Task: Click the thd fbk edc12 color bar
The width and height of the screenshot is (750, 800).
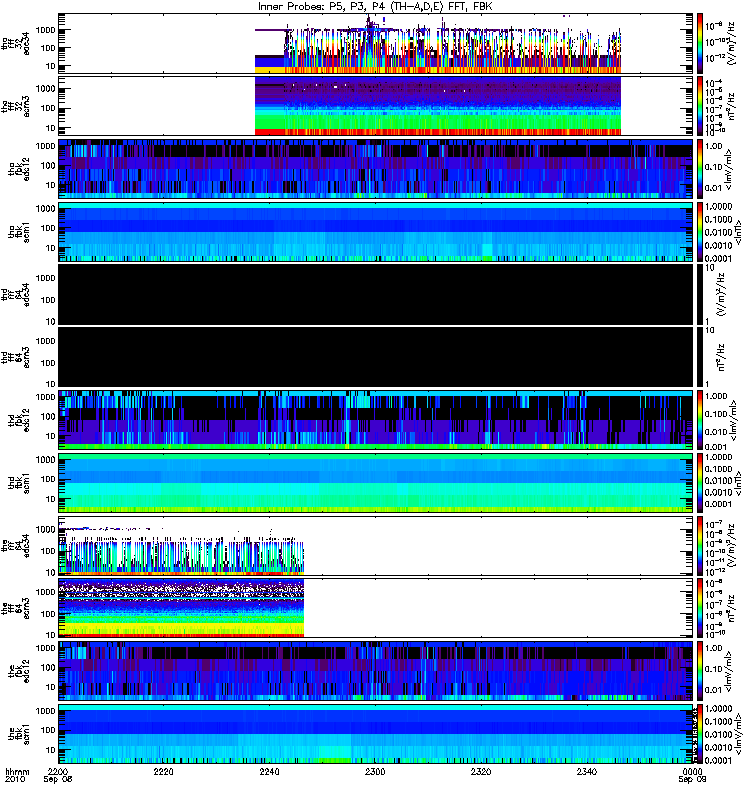Action: point(700,420)
